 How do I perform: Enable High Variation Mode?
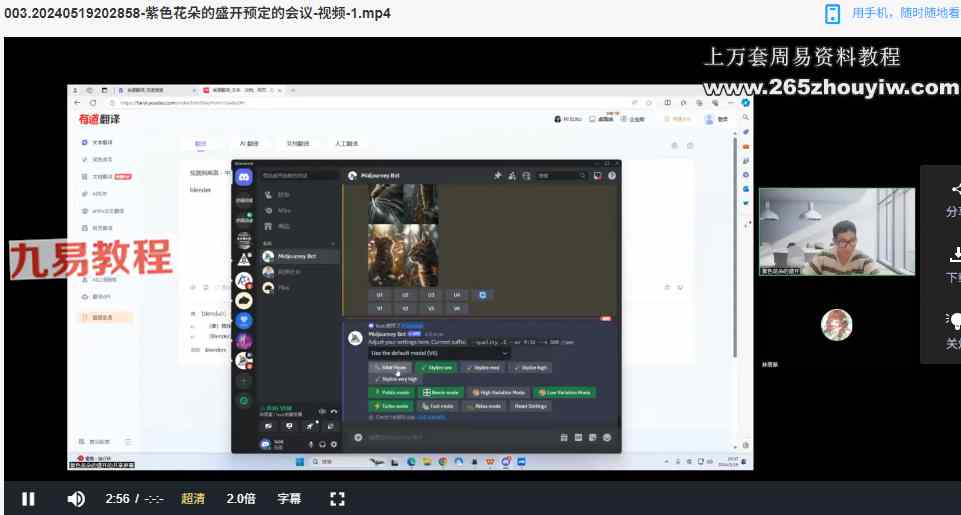[497, 393]
